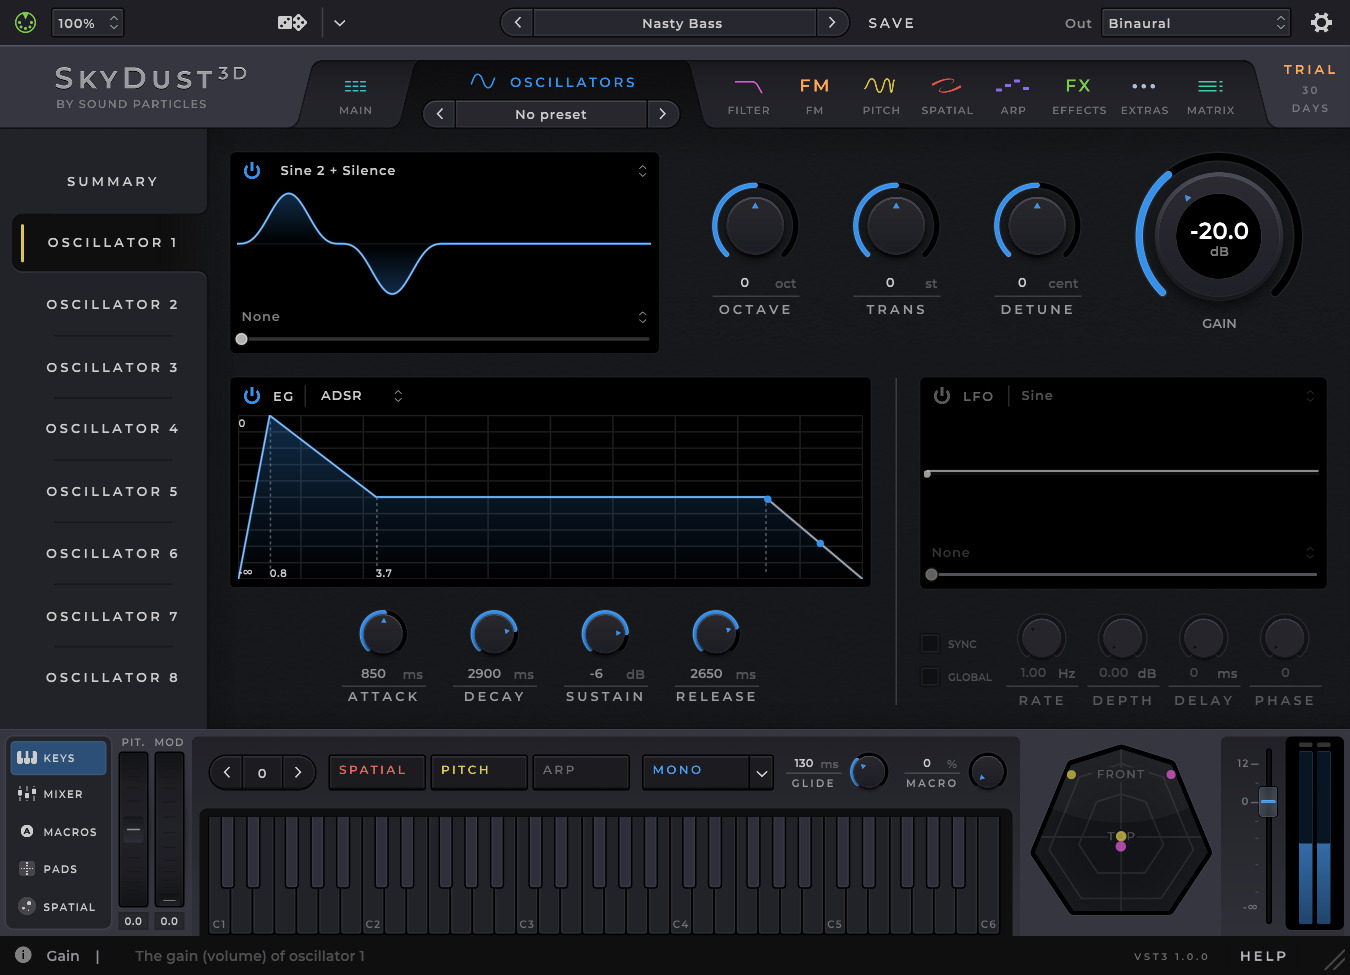Toggle oscillator waveform power button
The height and width of the screenshot is (975, 1350).
click(x=252, y=170)
